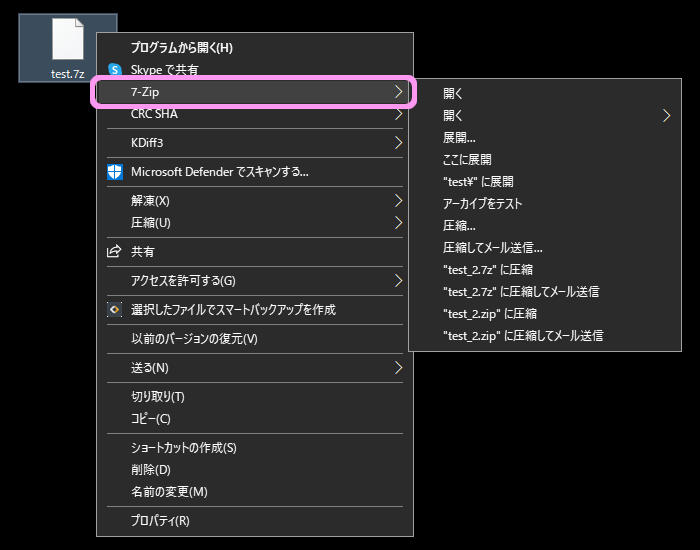Screen dimensions: 700x550
Task: Expand the chevron on second 開く submenu item
Action: coord(666,116)
